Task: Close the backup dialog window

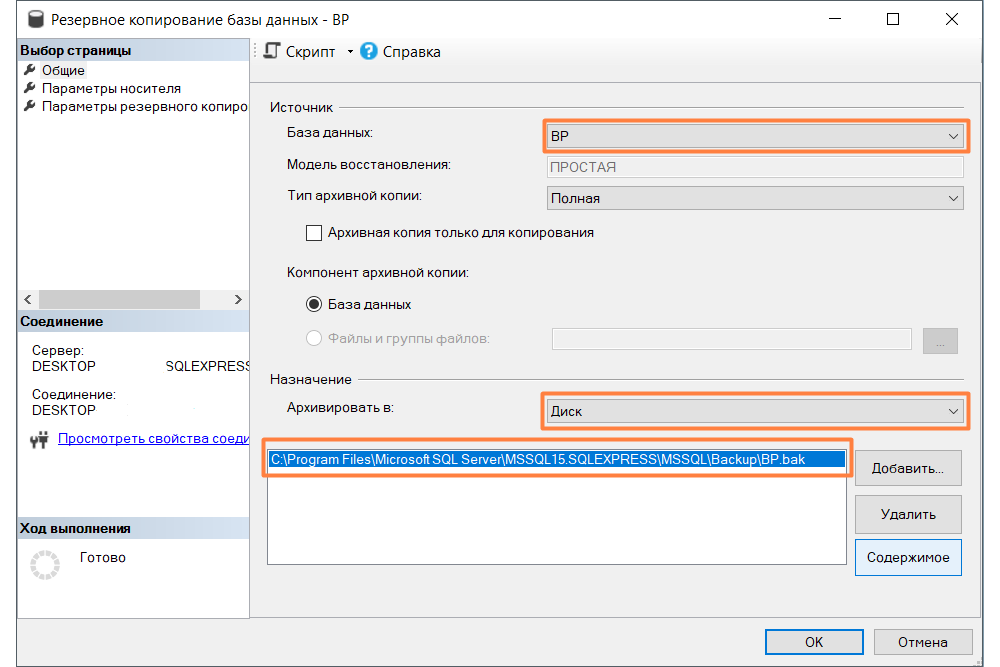Action: (952, 19)
